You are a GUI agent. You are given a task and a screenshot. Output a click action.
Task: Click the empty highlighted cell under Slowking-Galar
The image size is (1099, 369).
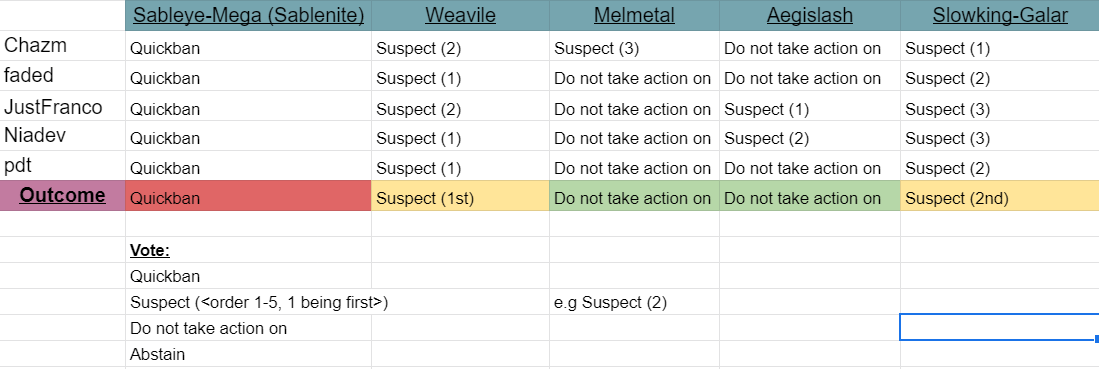click(x=999, y=328)
